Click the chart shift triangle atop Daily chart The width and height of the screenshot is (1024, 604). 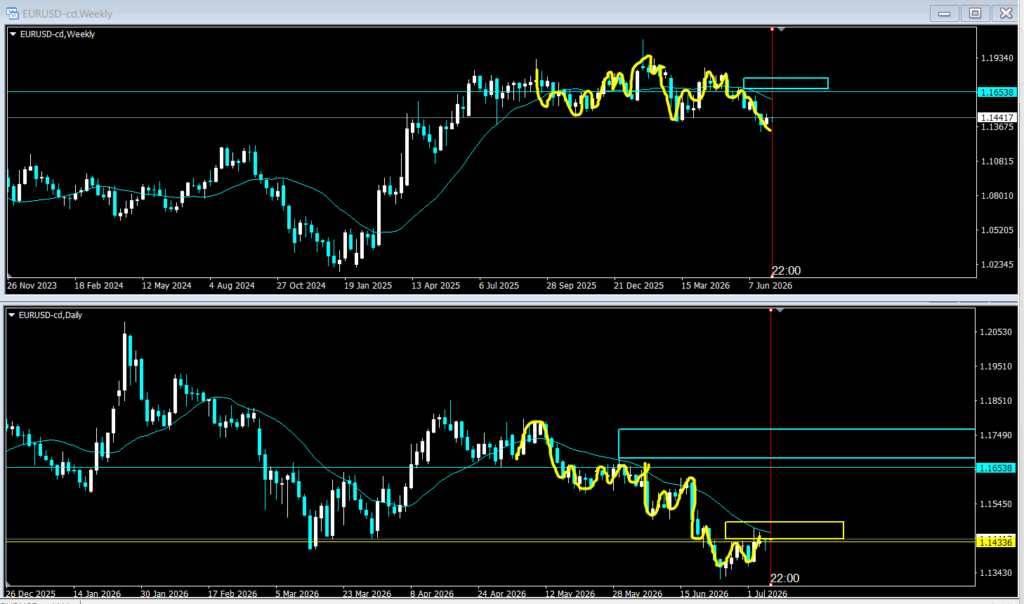tap(779, 310)
